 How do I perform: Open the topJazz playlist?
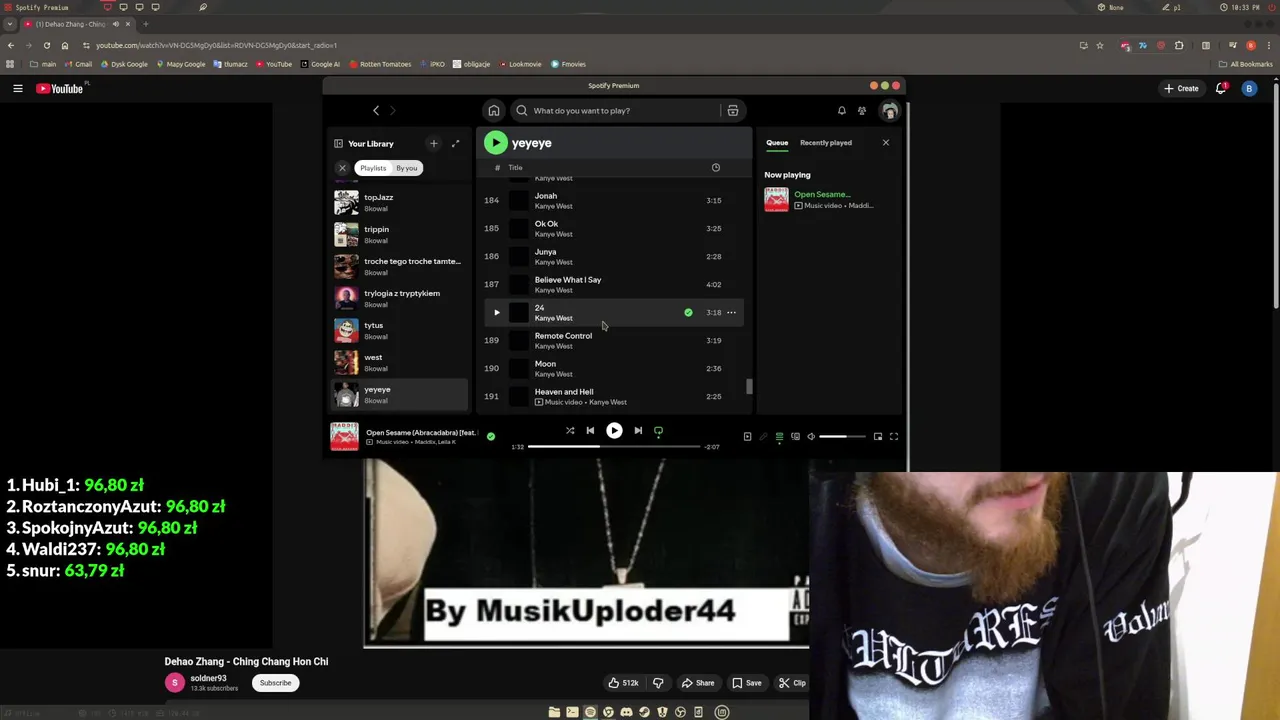pos(399,203)
